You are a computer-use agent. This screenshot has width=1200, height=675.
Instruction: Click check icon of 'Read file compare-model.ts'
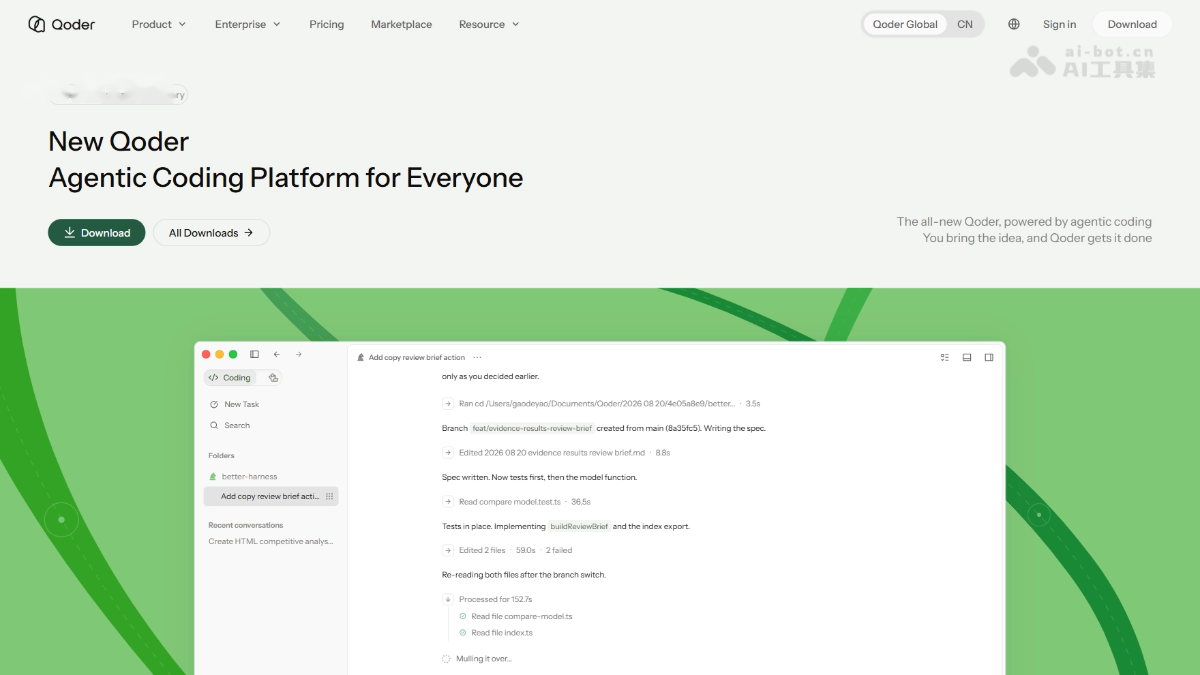[463, 616]
